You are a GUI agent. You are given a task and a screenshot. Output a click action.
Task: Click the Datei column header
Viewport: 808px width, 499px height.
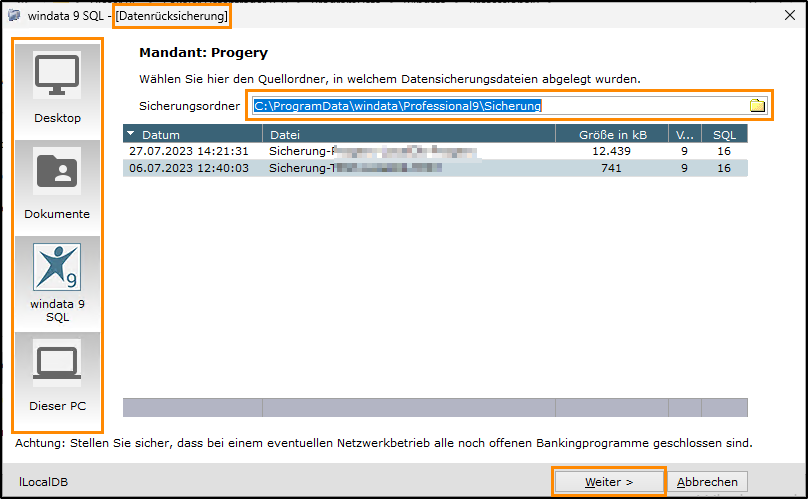(x=409, y=135)
